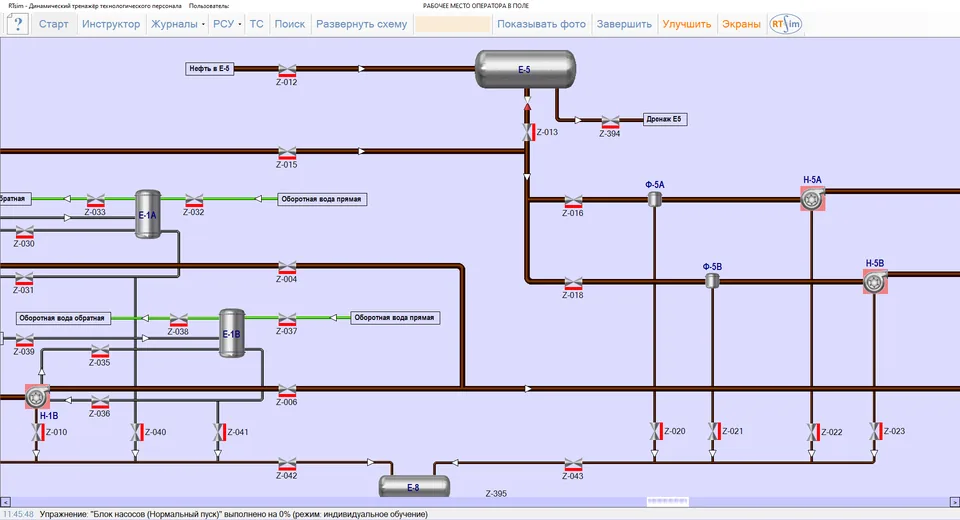960x520 pixels.
Task: Click the horizontal scrollbar thumb
Action: tap(667, 502)
